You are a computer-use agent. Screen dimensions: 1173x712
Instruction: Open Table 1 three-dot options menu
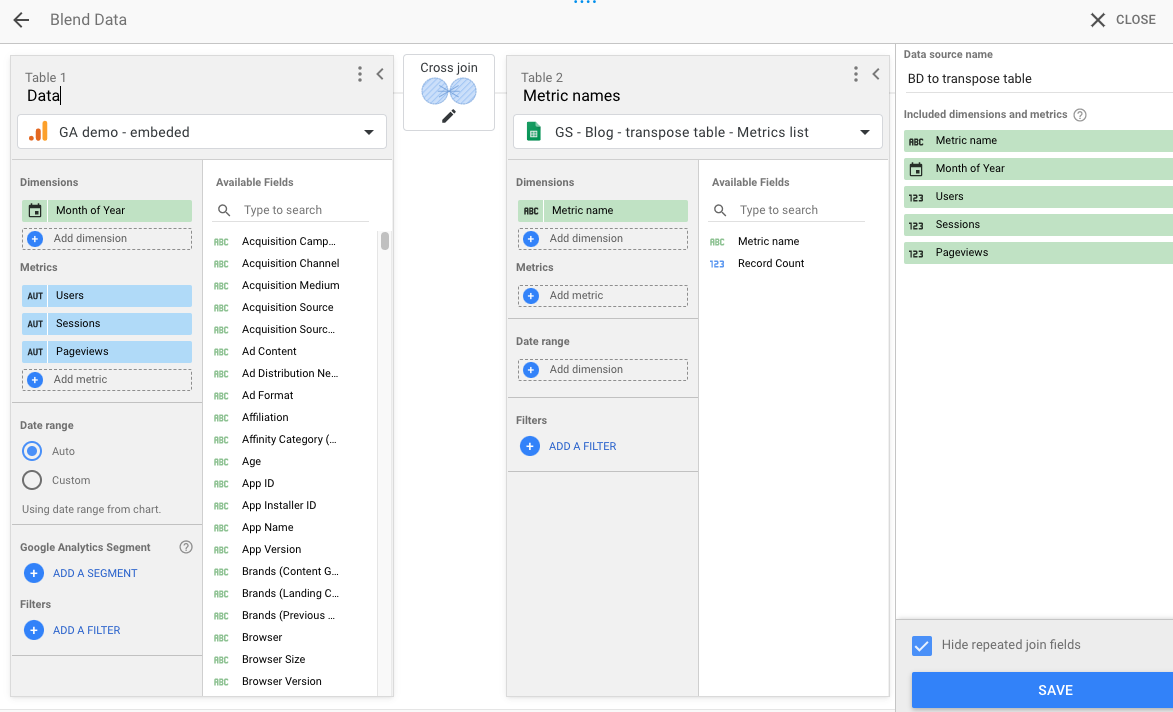[360, 74]
